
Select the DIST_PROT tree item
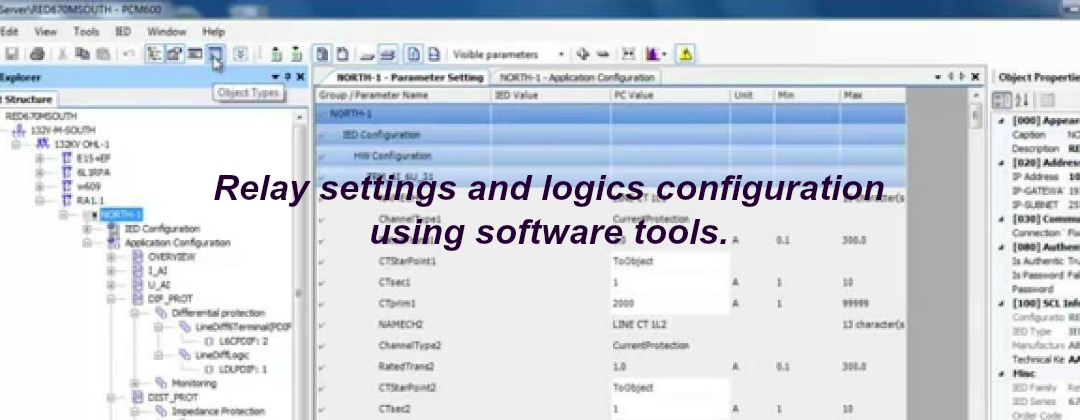(x=172, y=397)
